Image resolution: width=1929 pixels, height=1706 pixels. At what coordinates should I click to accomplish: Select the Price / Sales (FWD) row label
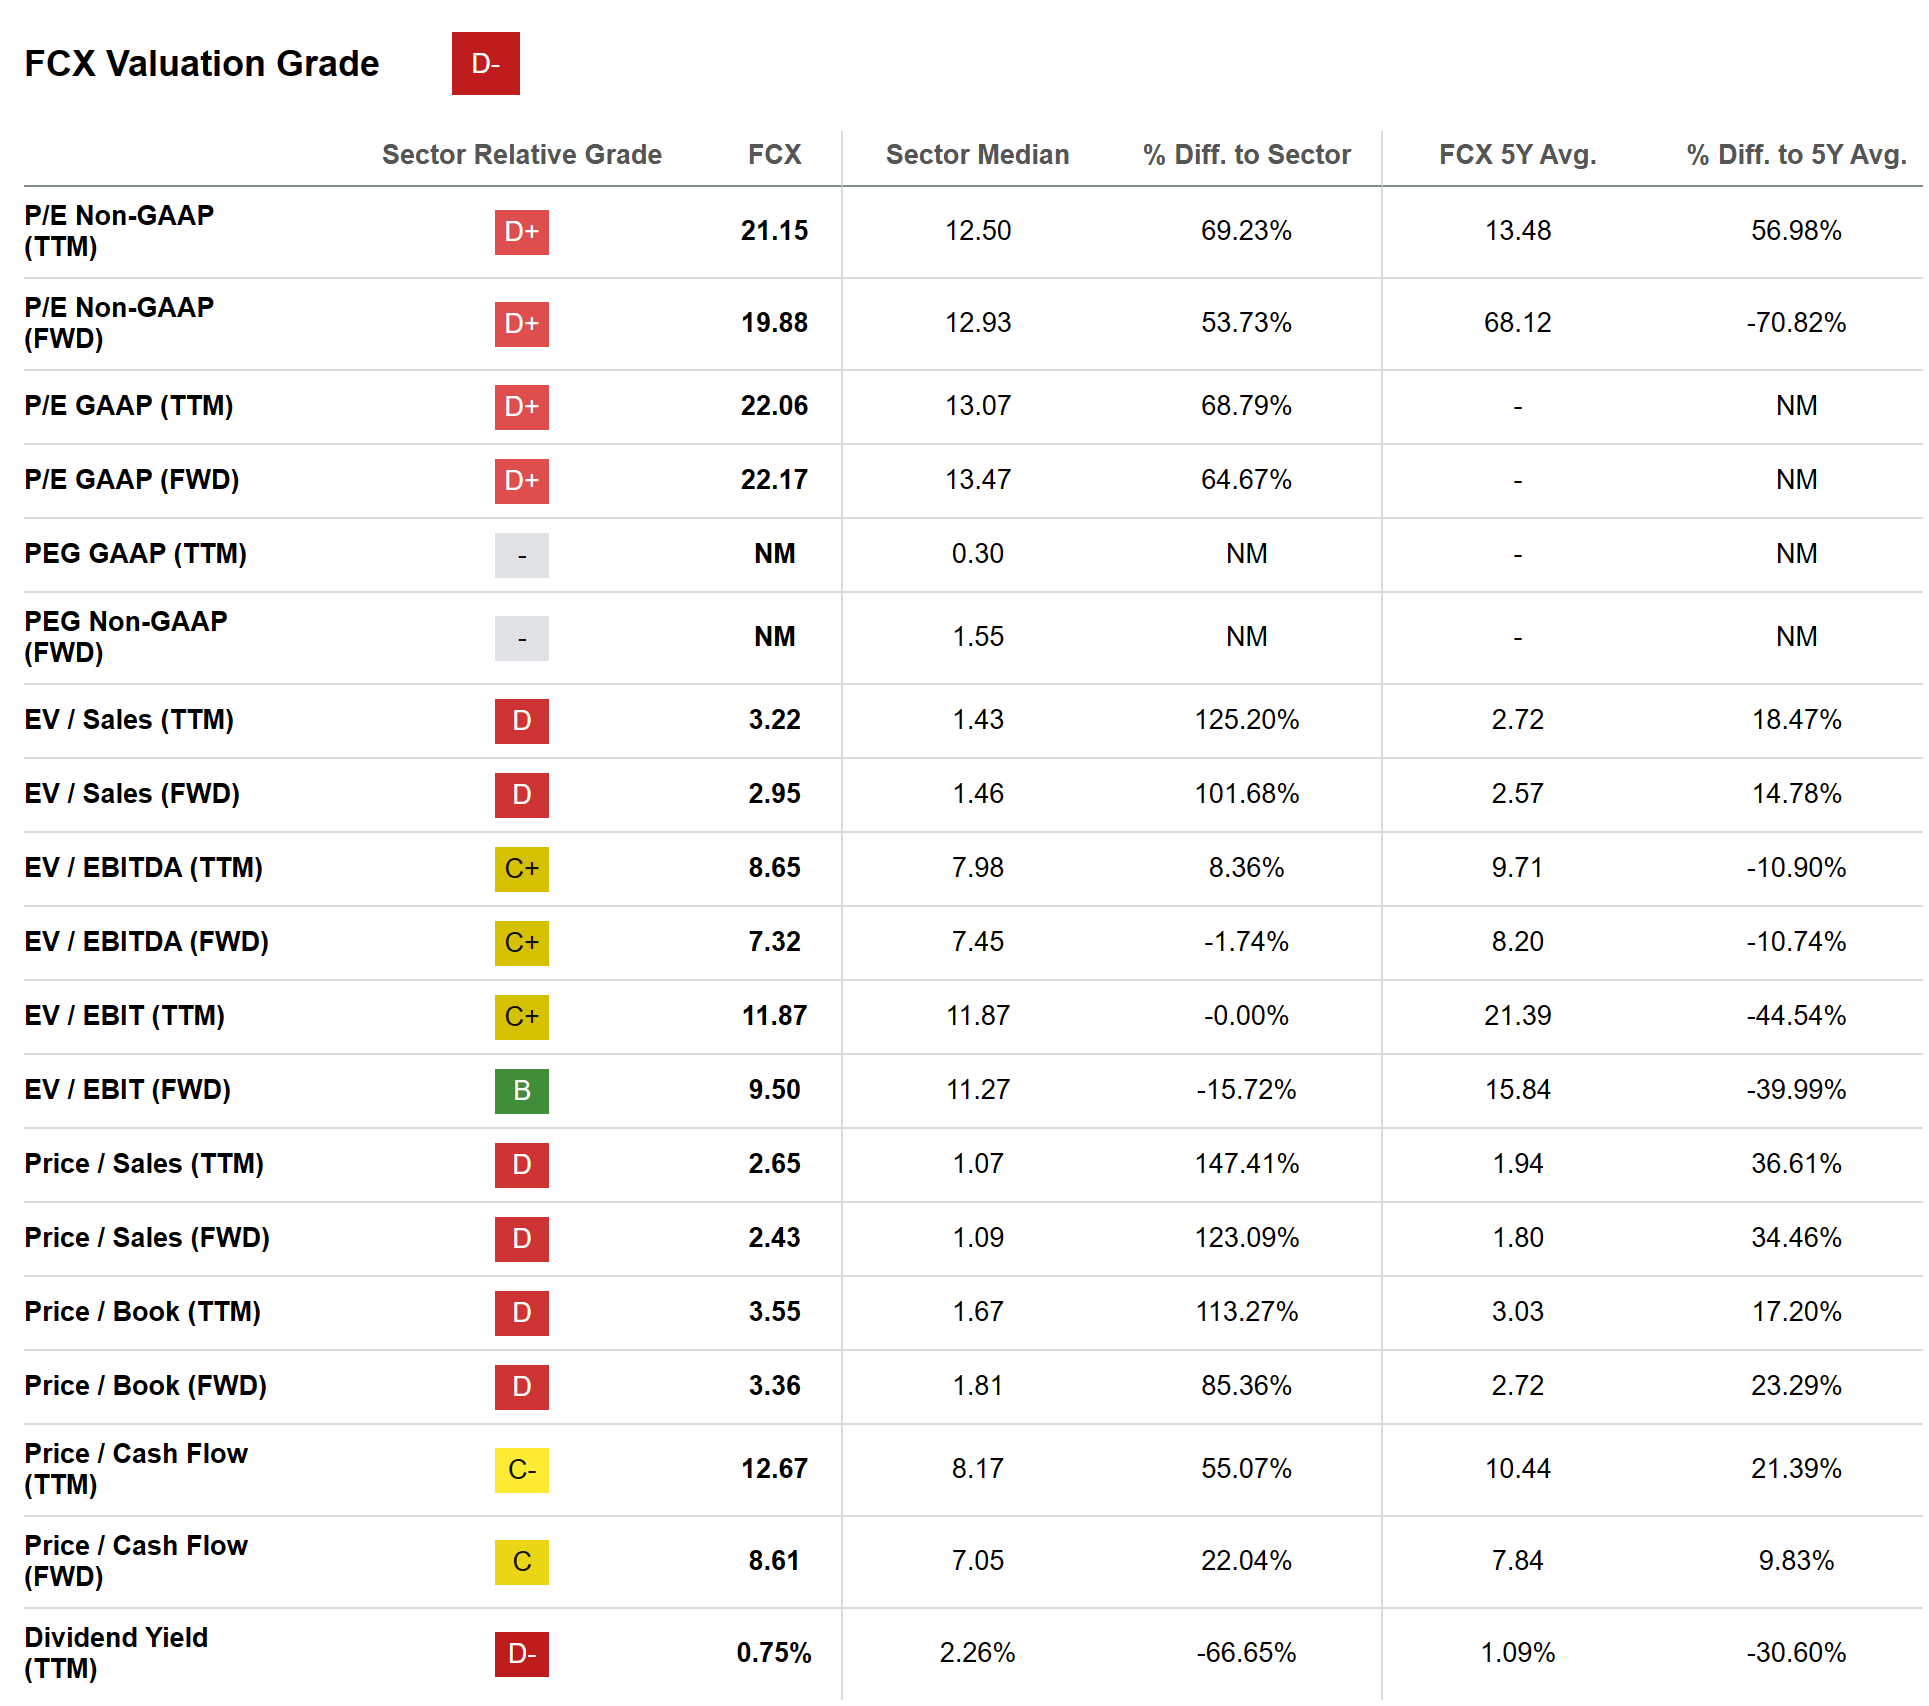146,1238
